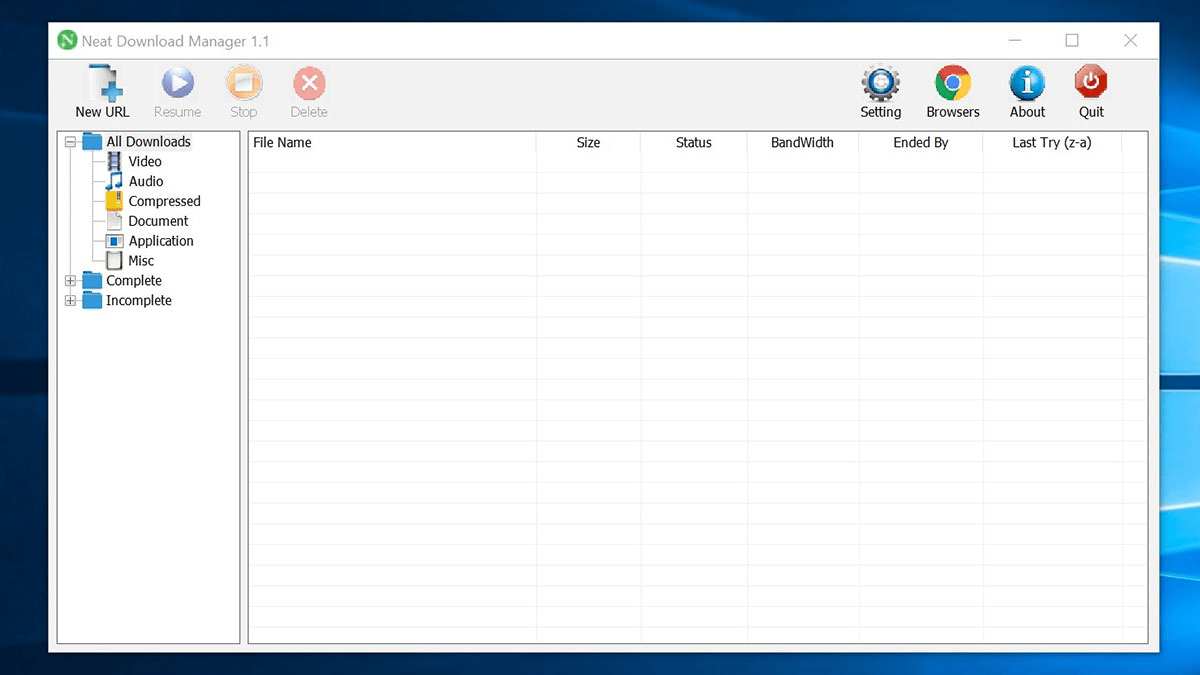Click the New URL toolbar icon
The height and width of the screenshot is (675, 1200).
103,84
